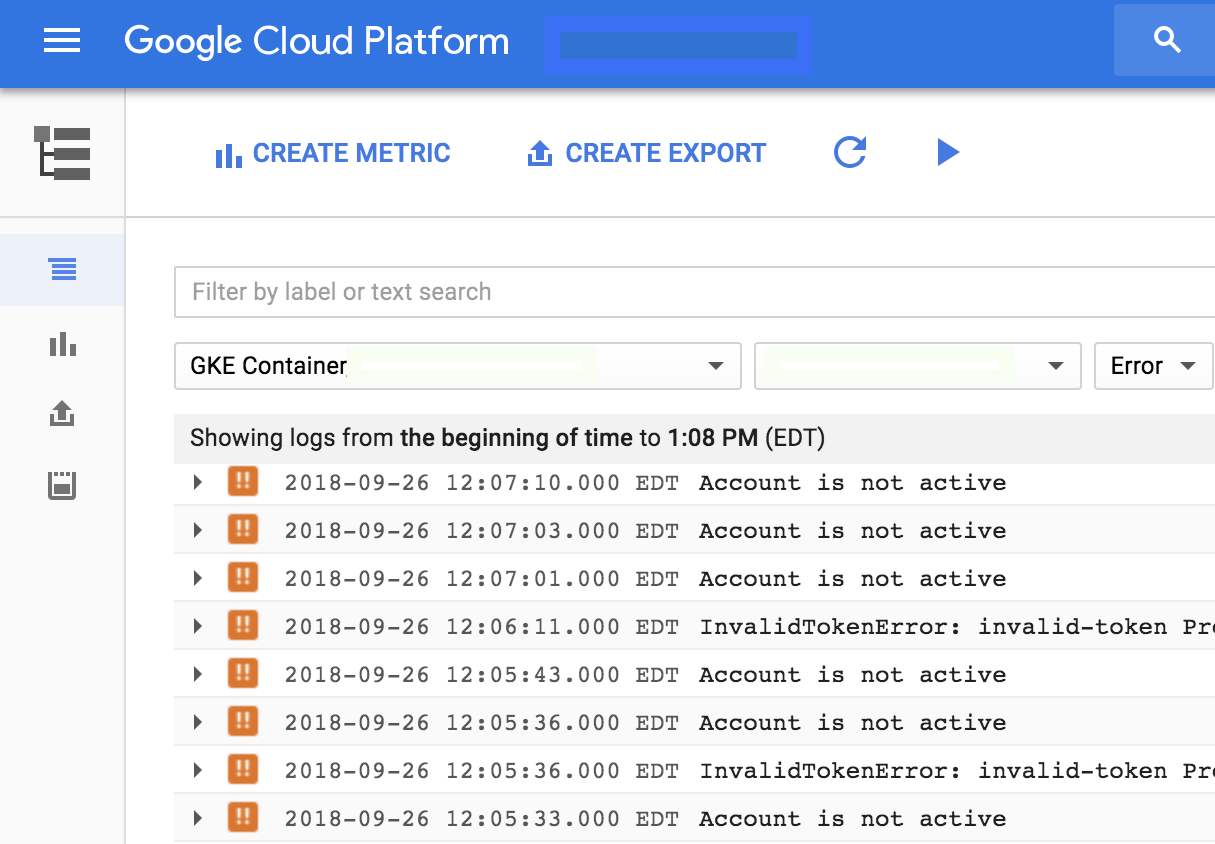Open the Error severity level dropdown
Image resolution: width=1215 pixels, height=844 pixels.
point(1154,366)
